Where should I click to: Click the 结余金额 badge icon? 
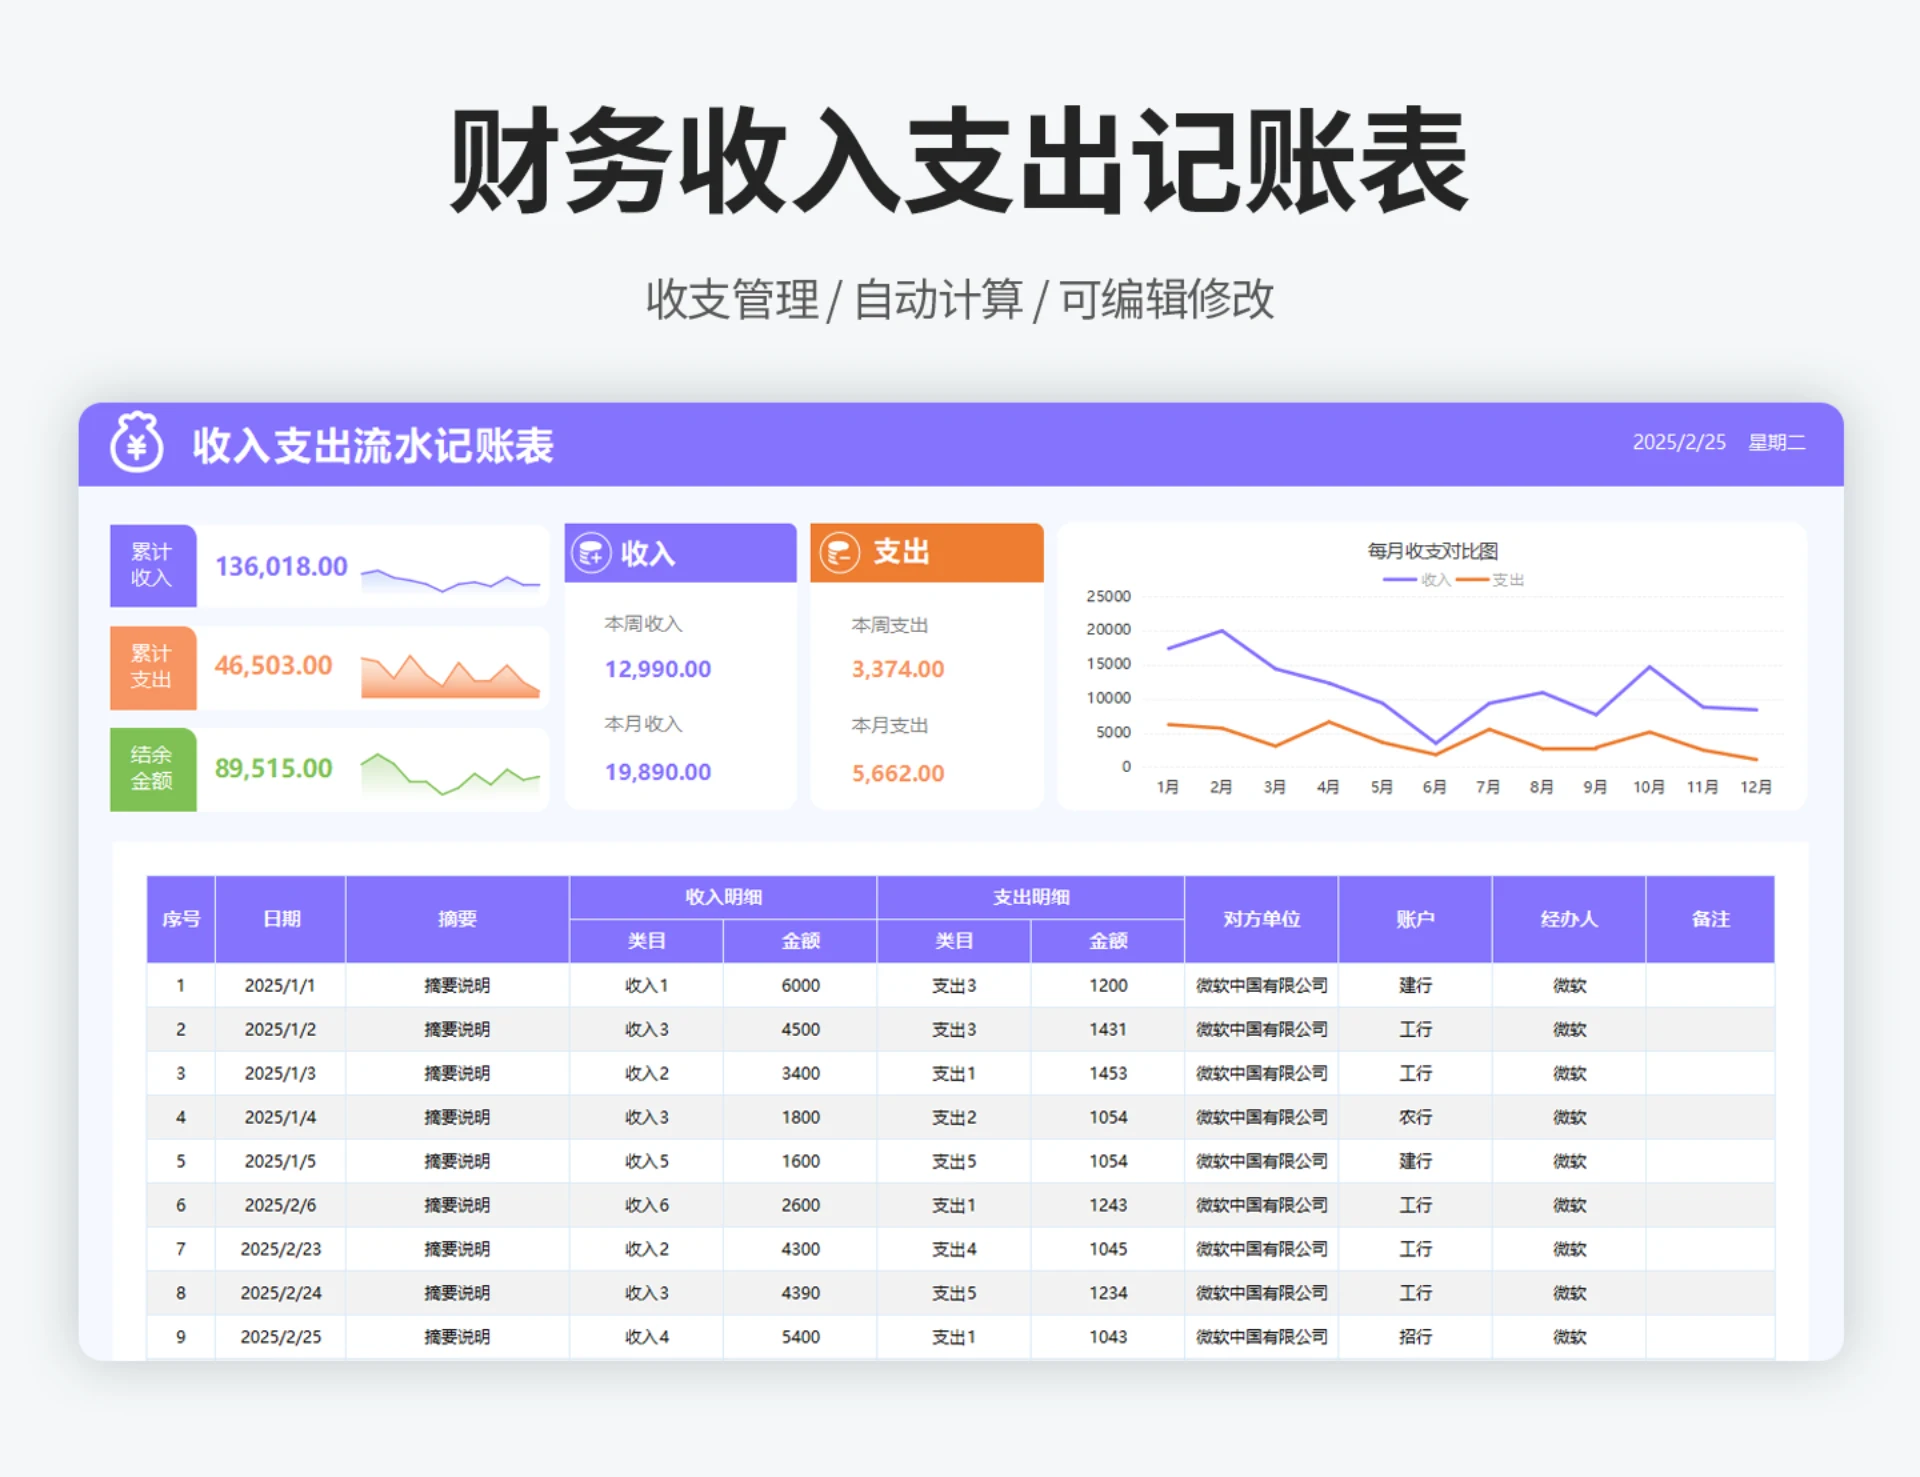pyautogui.click(x=152, y=769)
